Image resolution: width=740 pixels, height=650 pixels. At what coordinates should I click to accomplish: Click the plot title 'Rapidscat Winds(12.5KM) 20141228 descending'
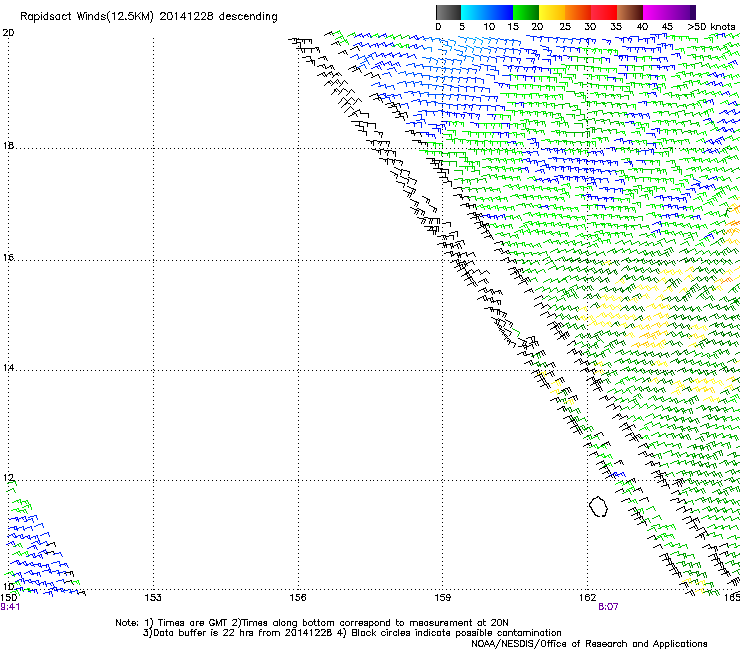click(x=149, y=17)
